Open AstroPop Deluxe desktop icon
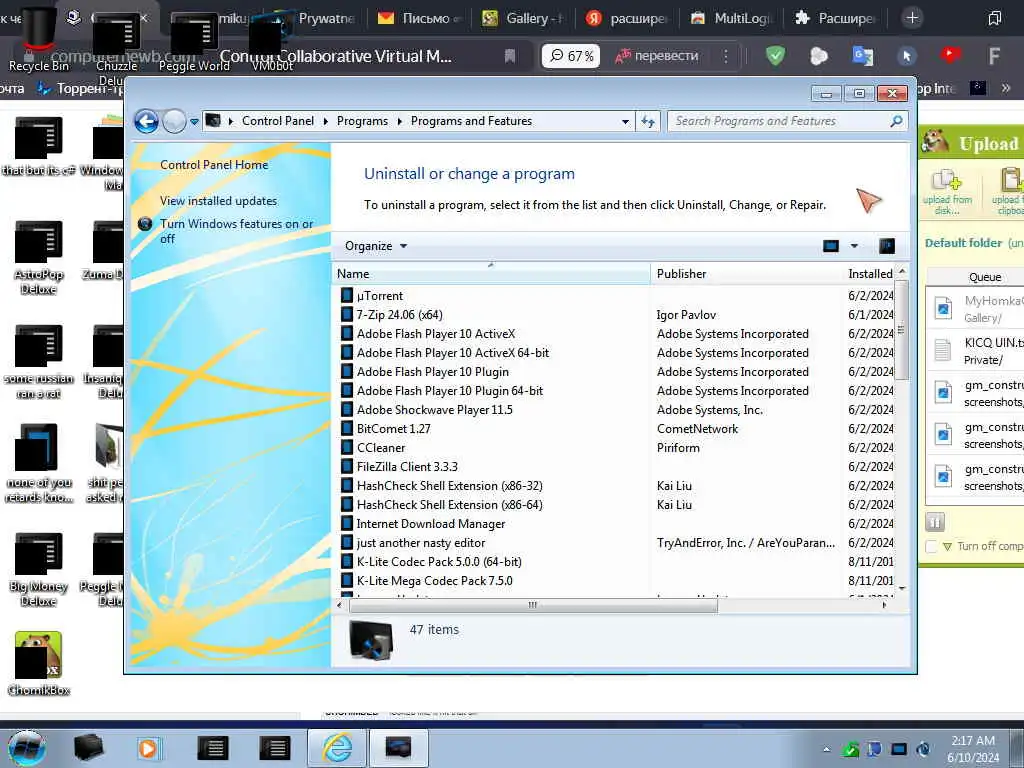 [x=39, y=257]
